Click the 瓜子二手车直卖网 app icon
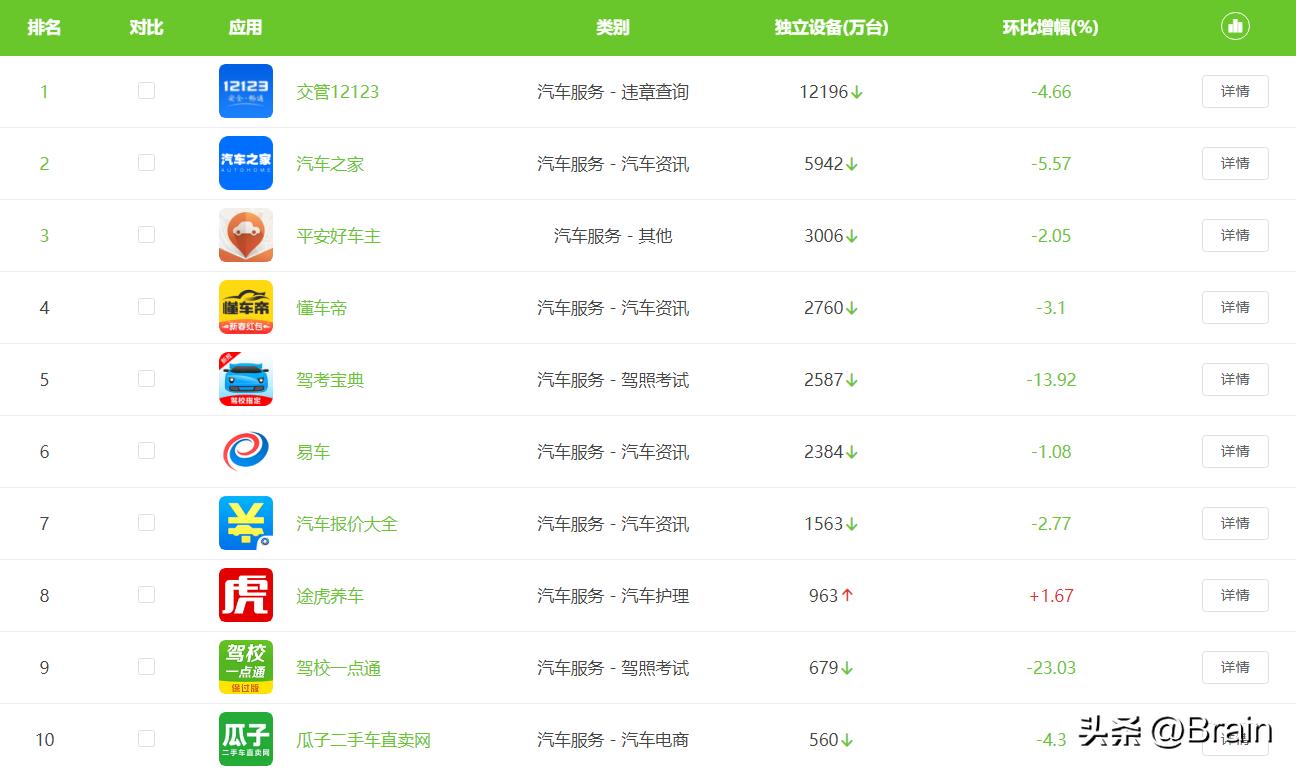The image size is (1296, 771). [245, 739]
